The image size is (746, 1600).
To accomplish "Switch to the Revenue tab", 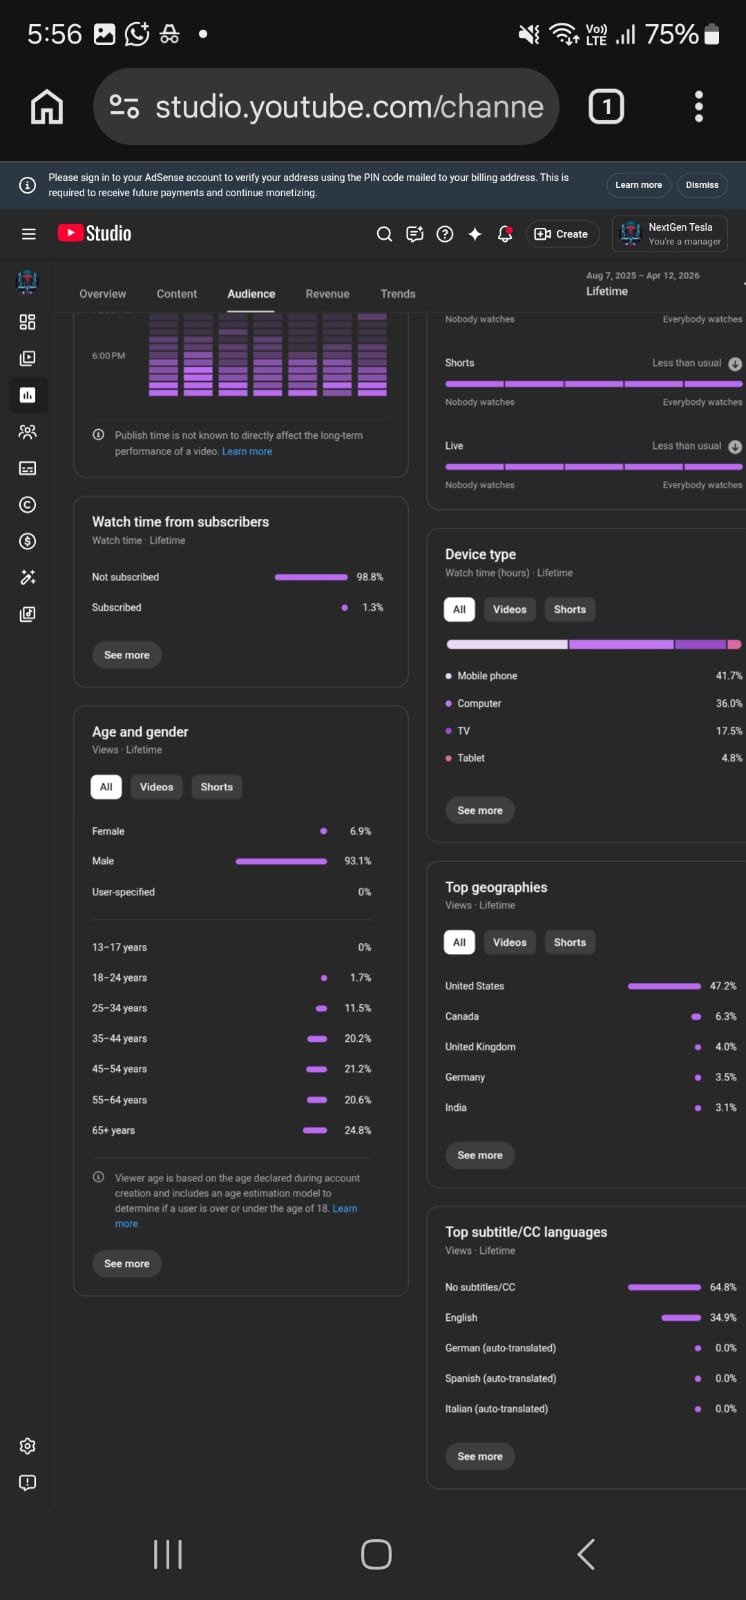I will [327, 294].
